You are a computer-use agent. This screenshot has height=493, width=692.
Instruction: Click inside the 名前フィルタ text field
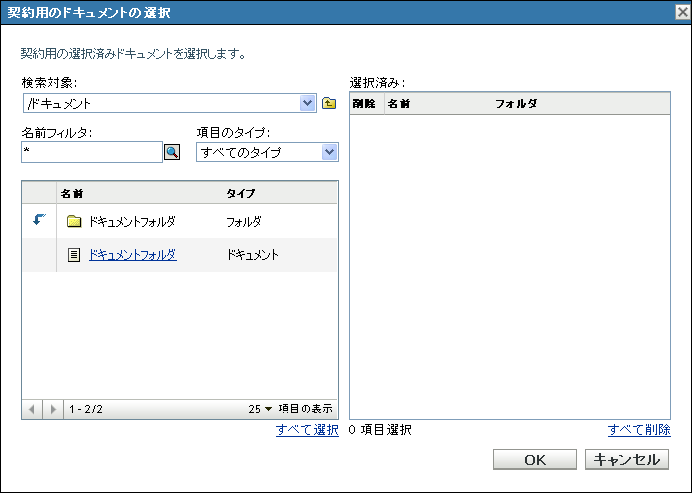tap(92, 152)
